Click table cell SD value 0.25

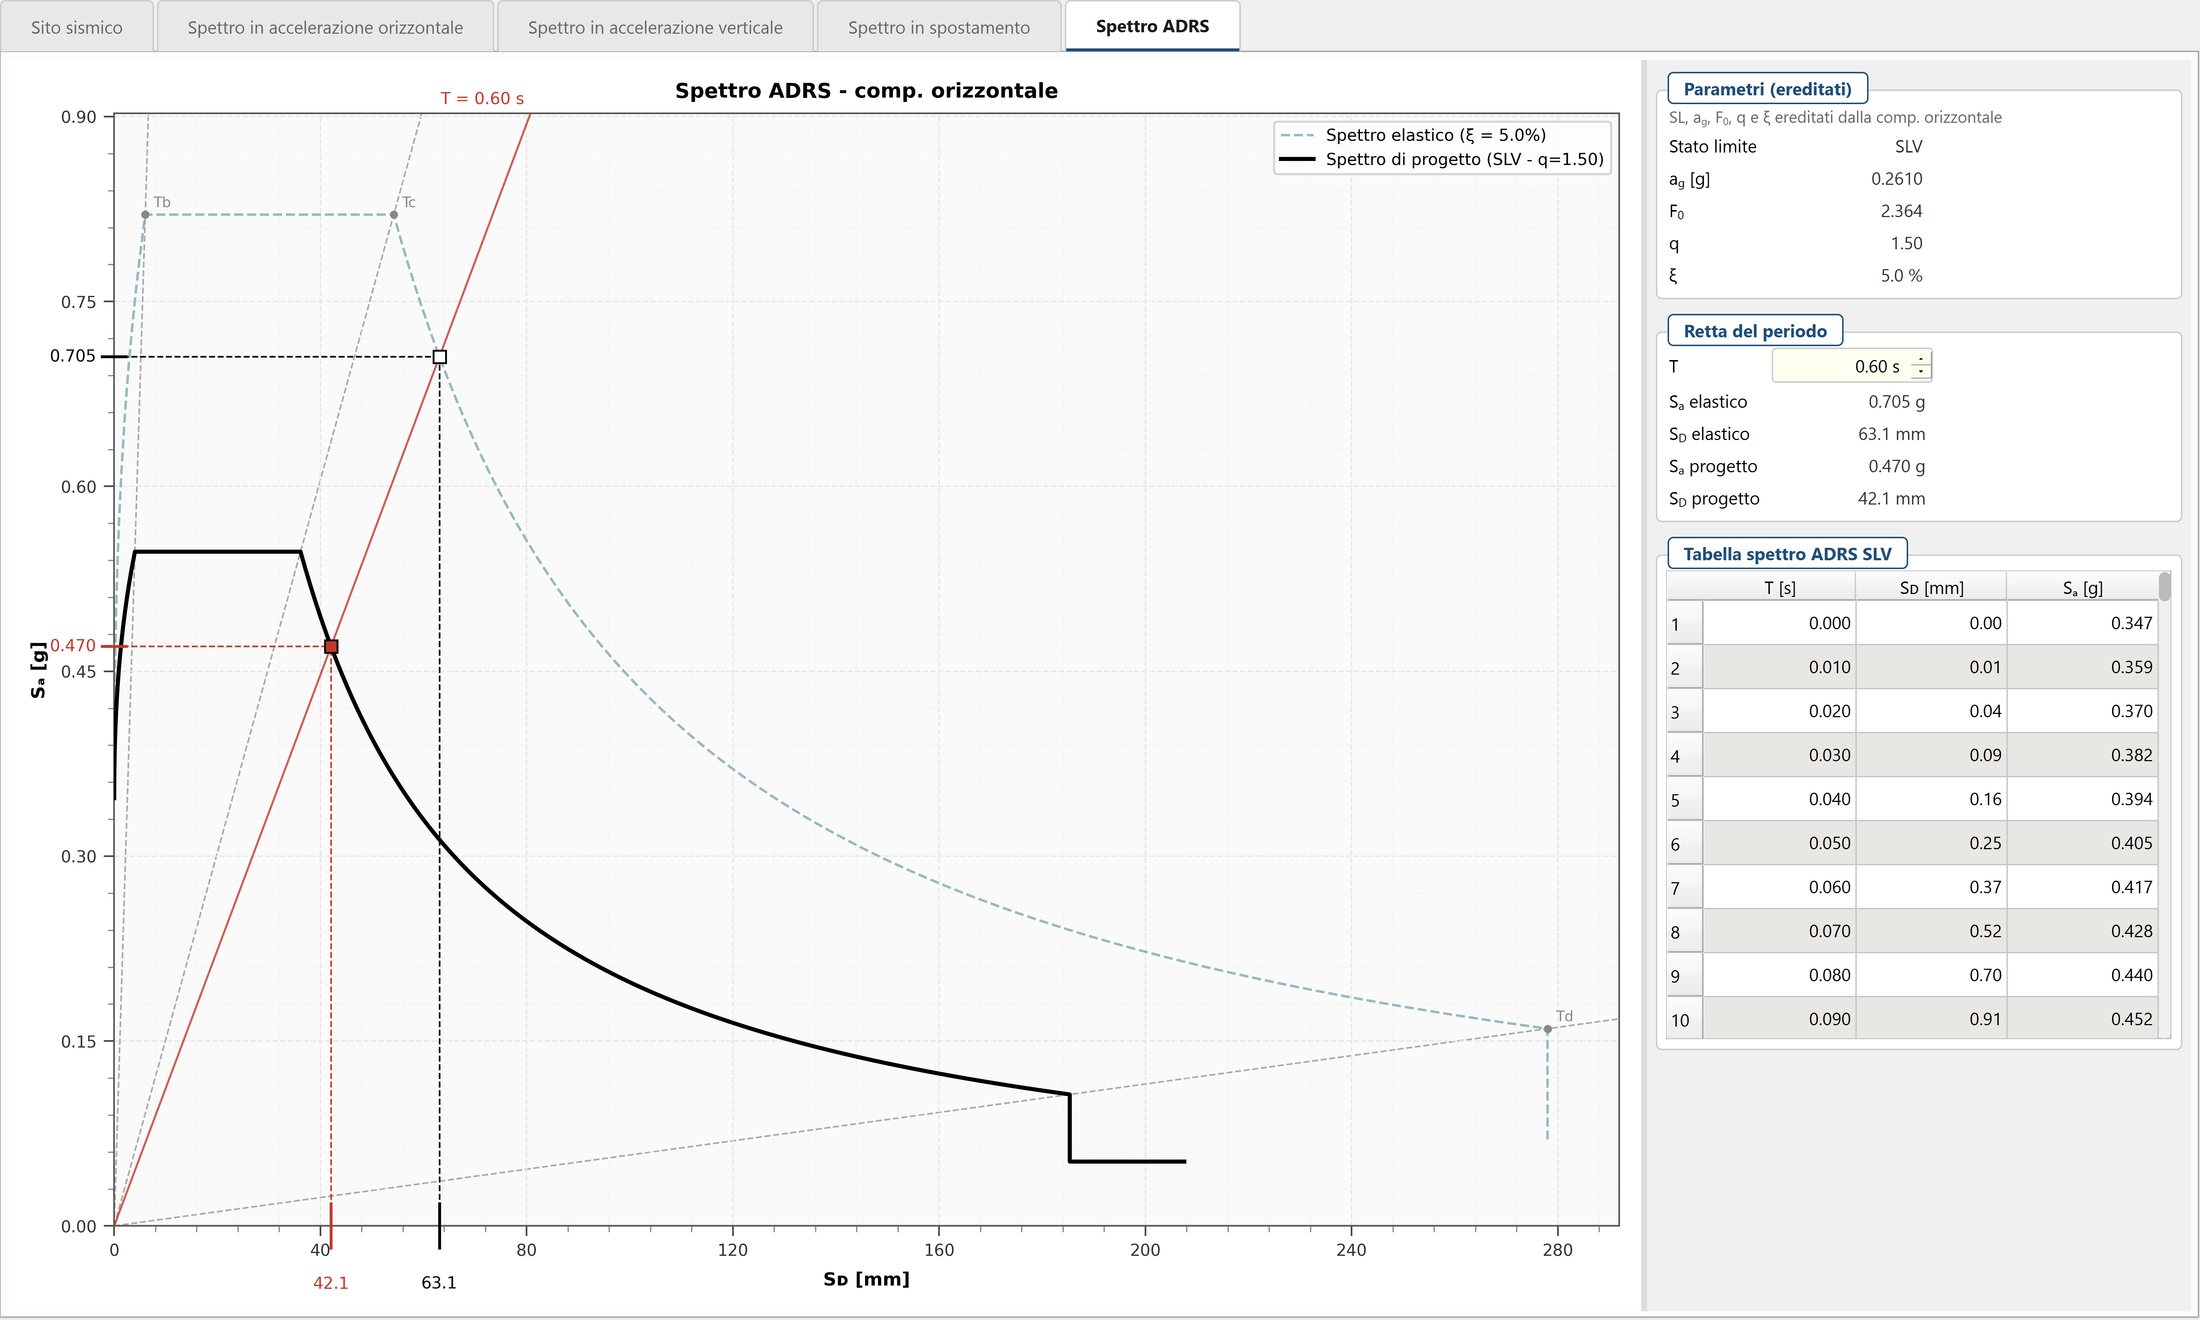click(1931, 843)
